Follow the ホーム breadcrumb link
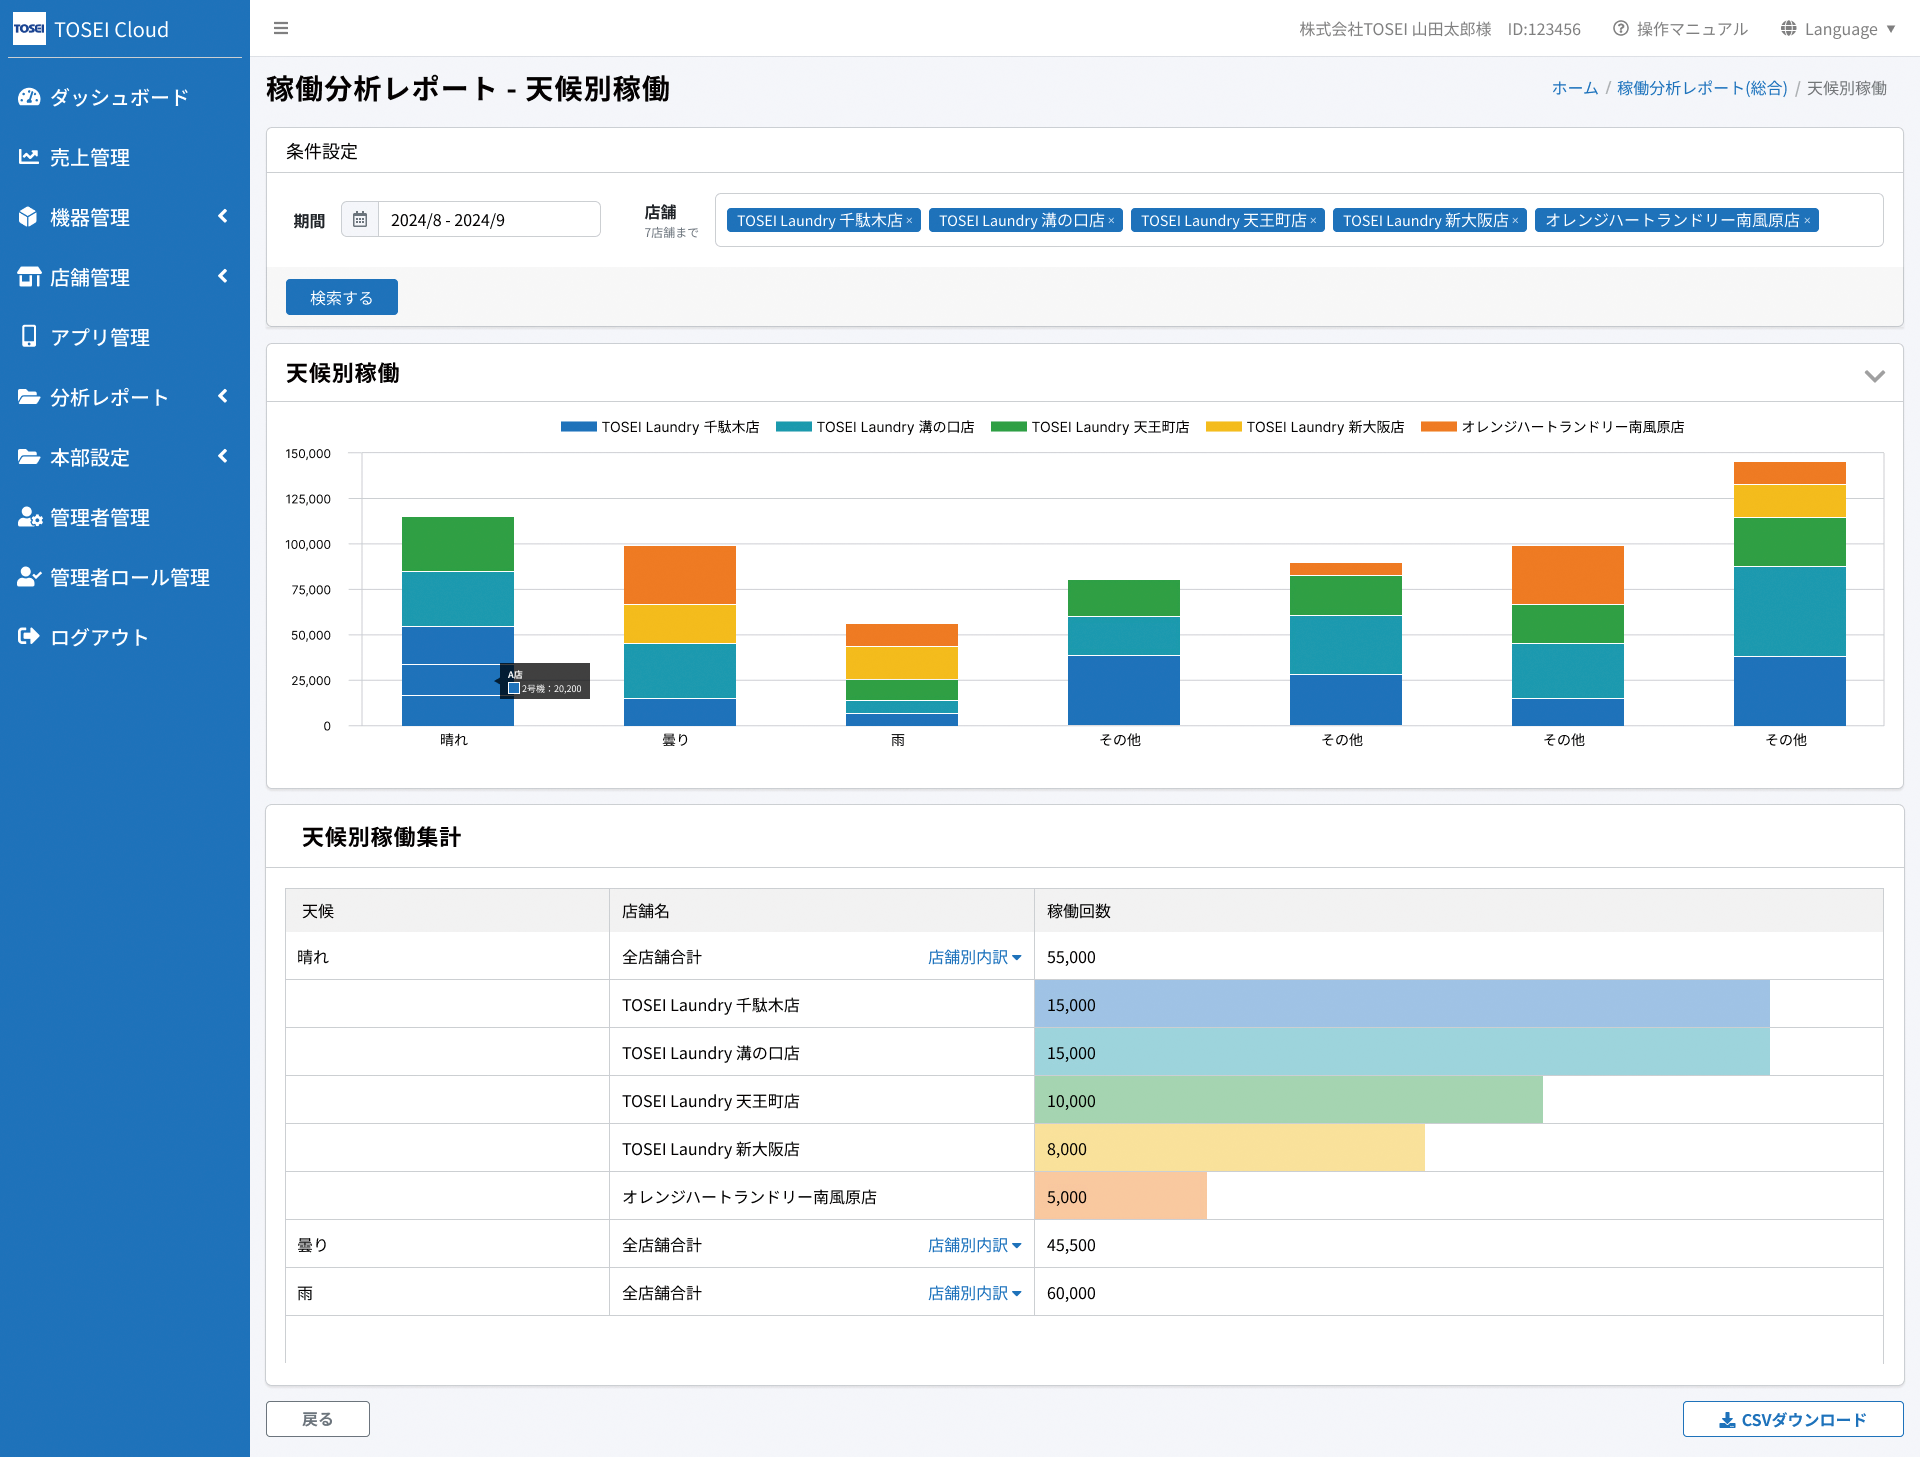Viewport: 1920px width, 1457px height. coord(1575,88)
